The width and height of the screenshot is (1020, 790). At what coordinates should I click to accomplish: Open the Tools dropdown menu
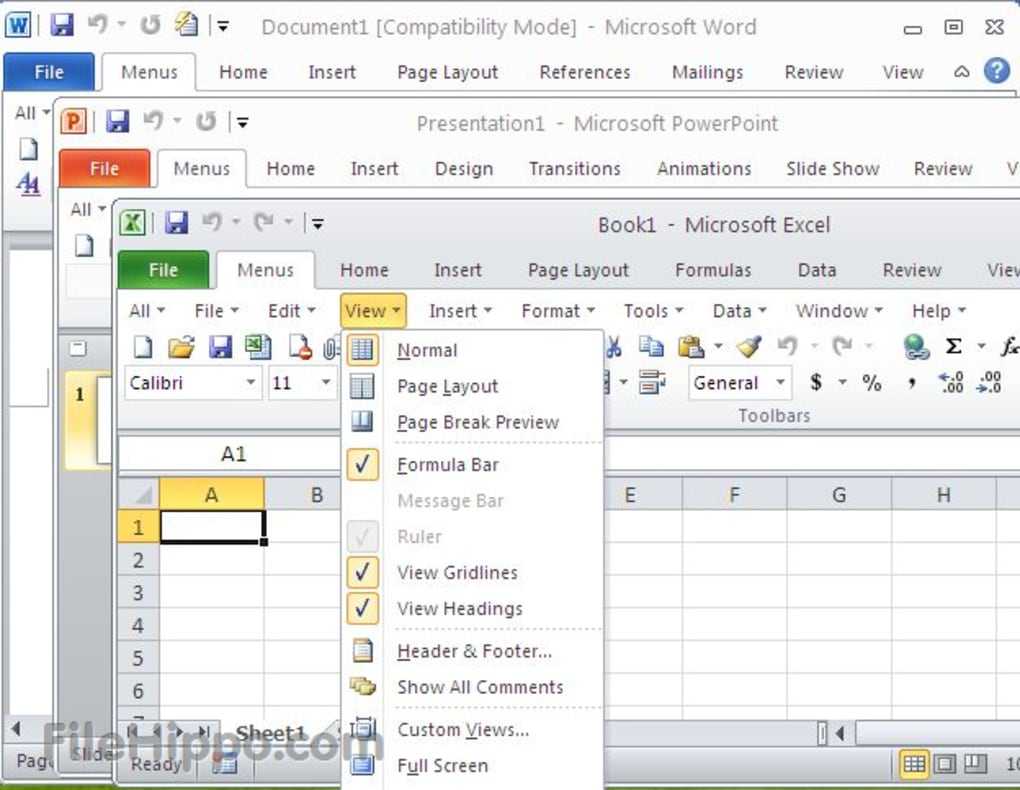653,311
